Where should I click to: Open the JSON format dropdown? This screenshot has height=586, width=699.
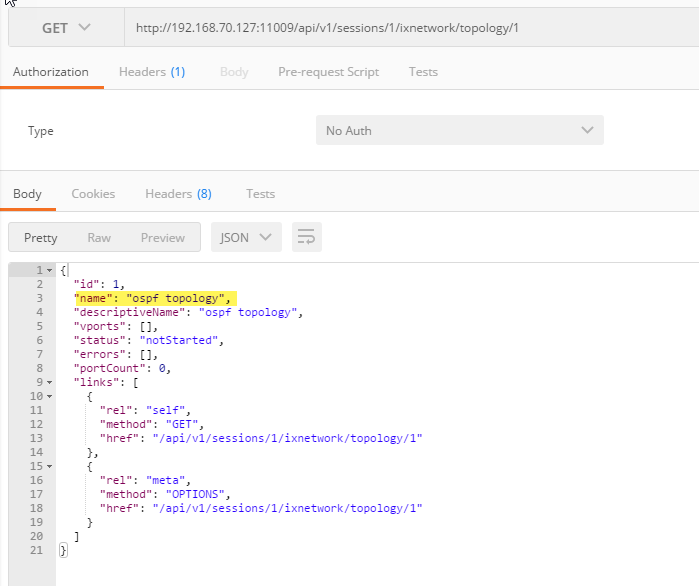(x=245, y=237)
